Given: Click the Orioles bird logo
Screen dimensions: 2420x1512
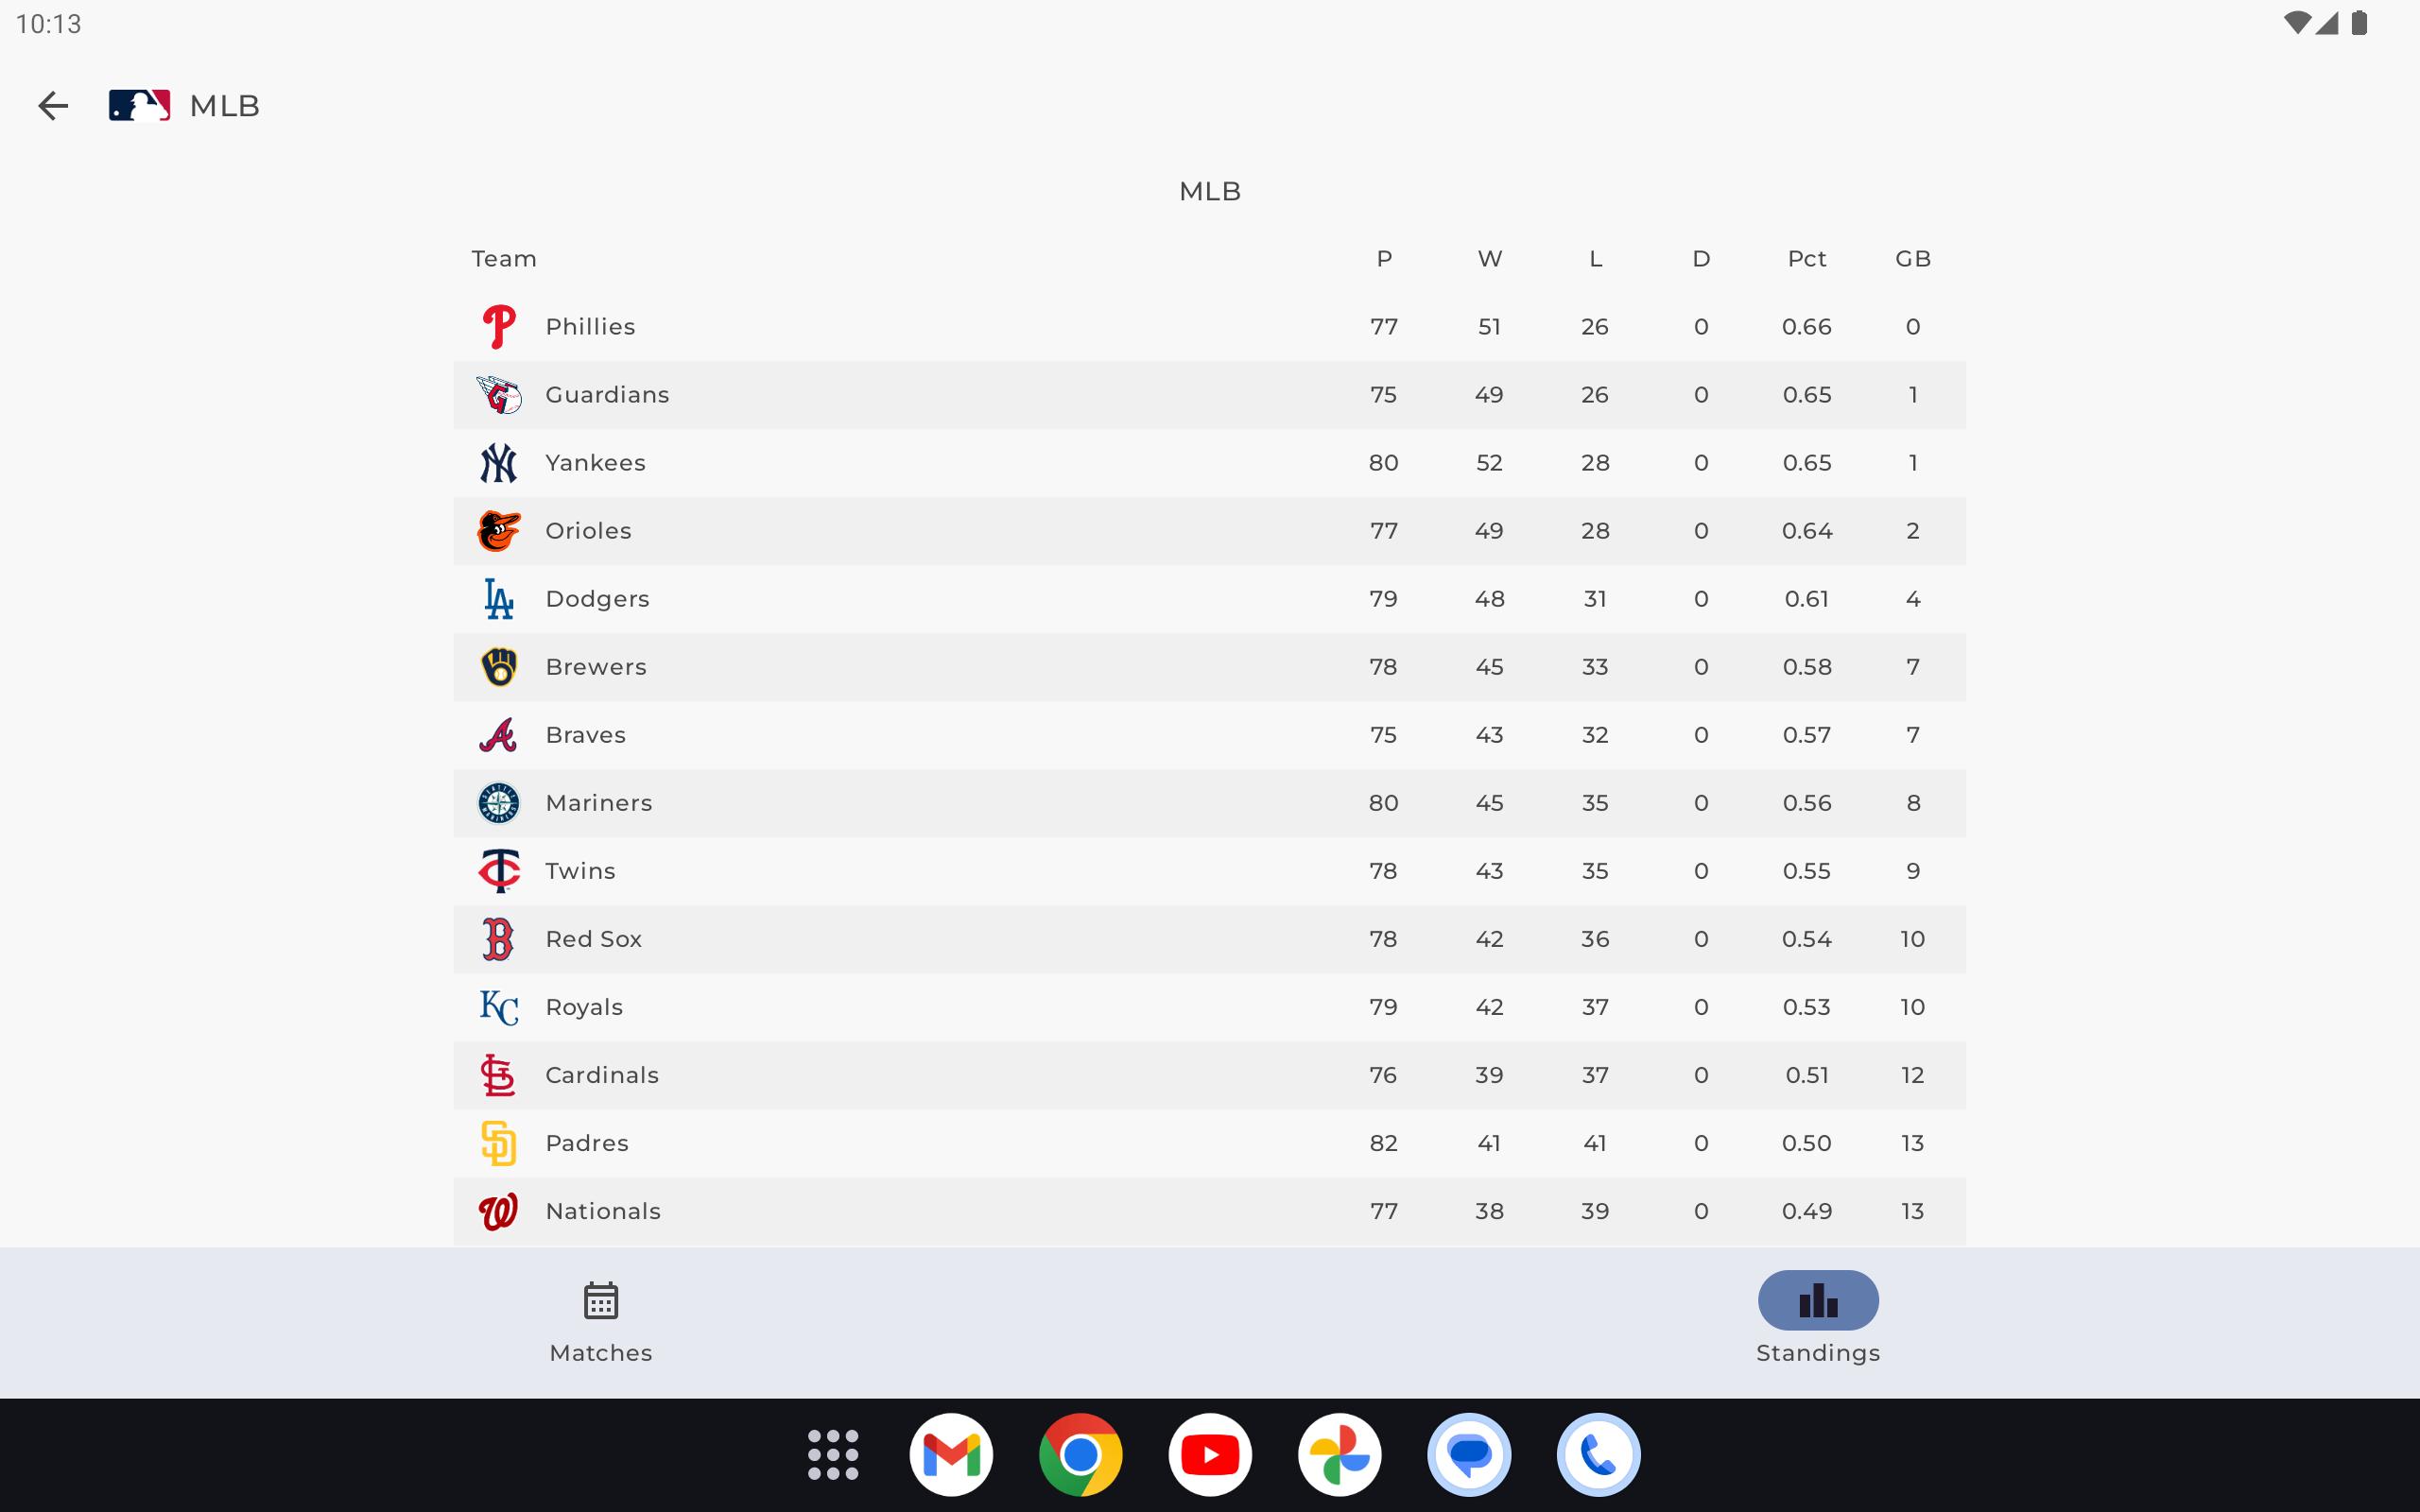Looking at the screenshot, I should 499,530.
